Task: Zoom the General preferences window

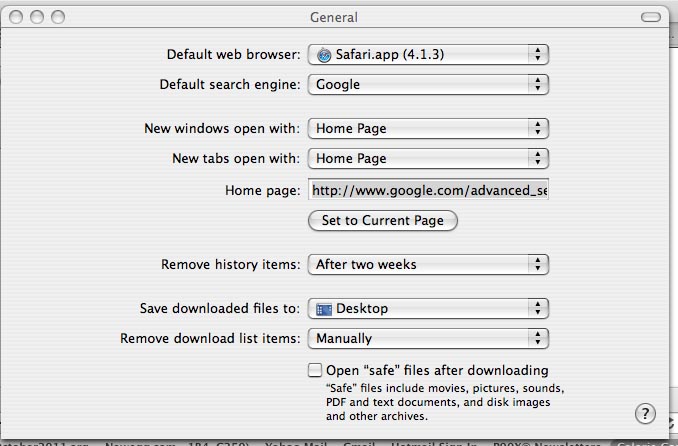Action: click(58, 17)
